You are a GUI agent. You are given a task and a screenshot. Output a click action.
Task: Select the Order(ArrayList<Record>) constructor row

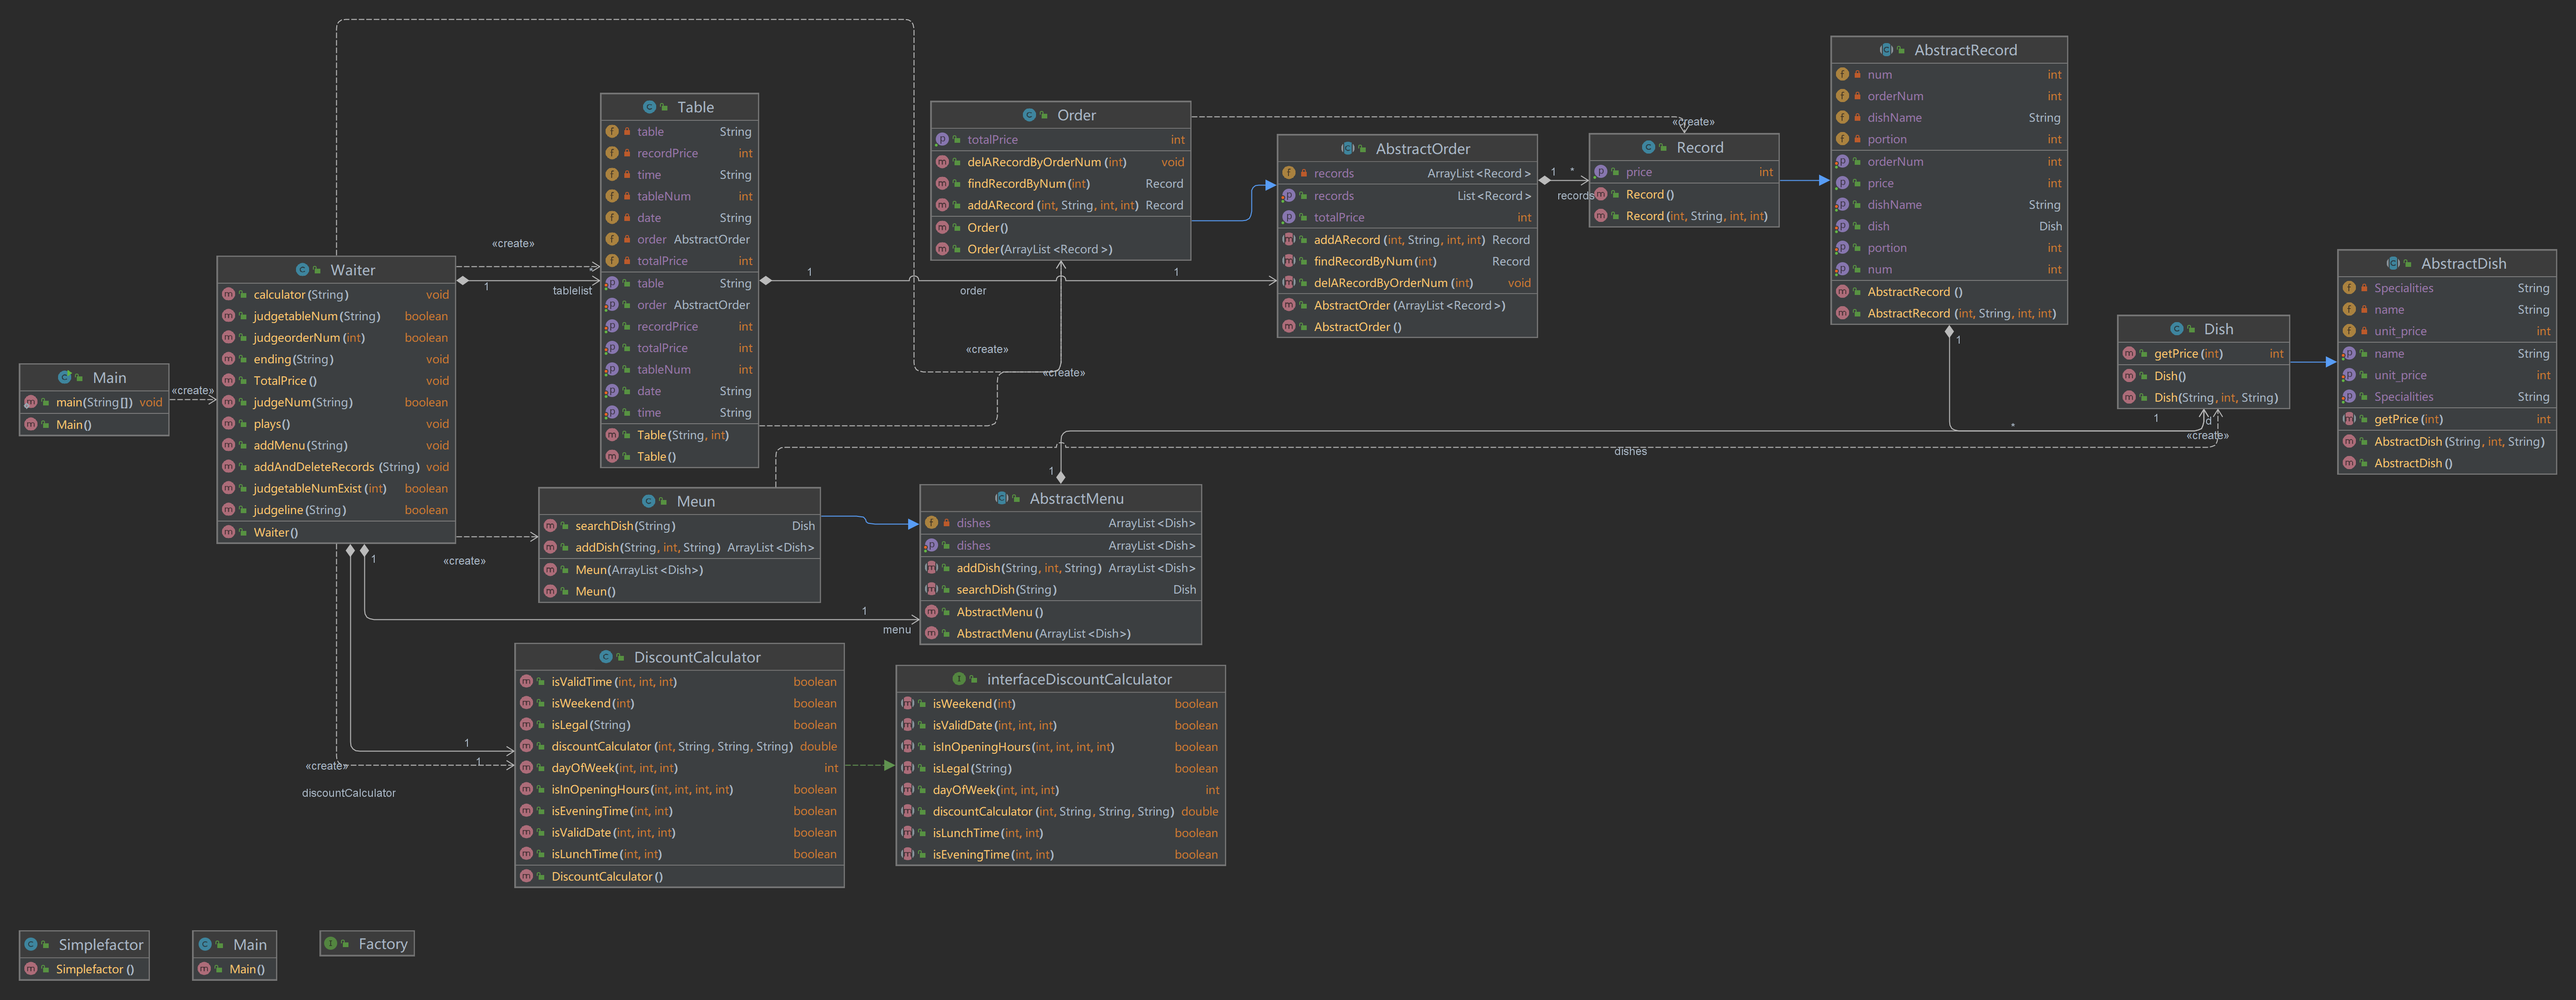1039,249
